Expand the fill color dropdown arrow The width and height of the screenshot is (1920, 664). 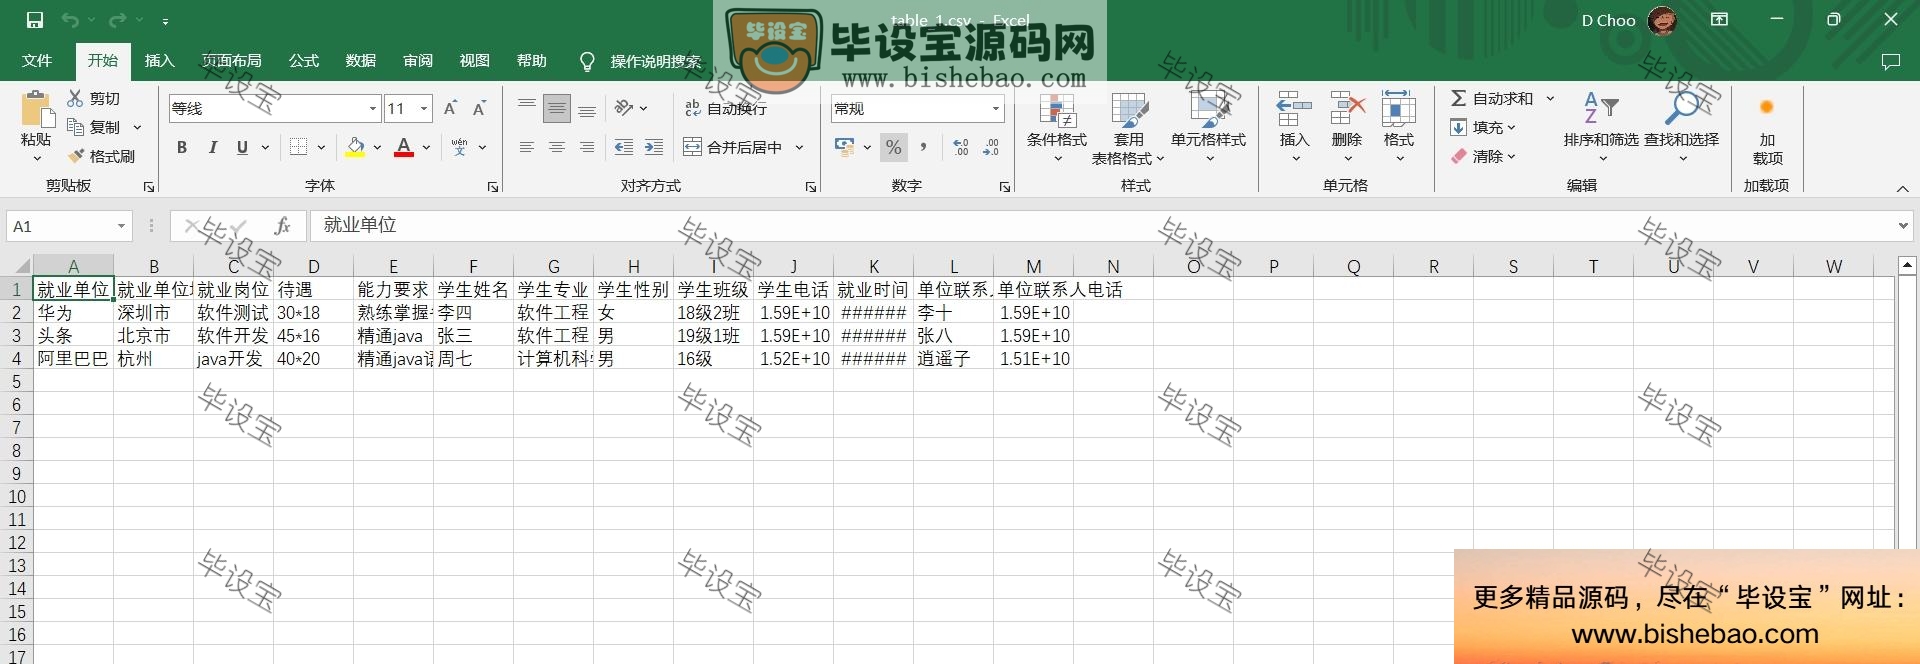coord(377,147)
